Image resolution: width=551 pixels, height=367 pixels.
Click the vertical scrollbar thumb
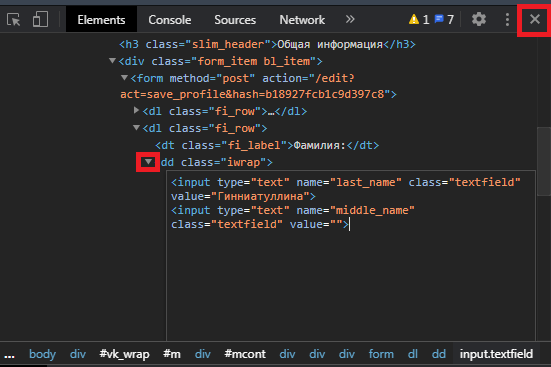(544, 161)
